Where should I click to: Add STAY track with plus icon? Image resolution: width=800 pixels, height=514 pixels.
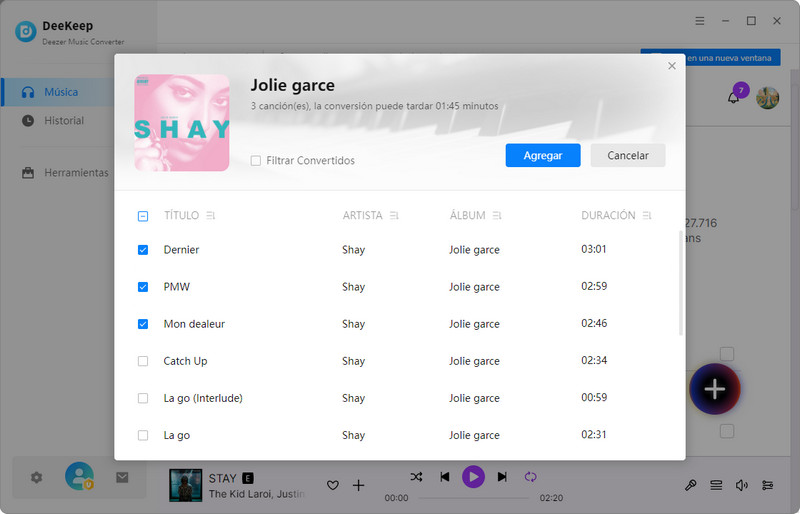[359, 485]
